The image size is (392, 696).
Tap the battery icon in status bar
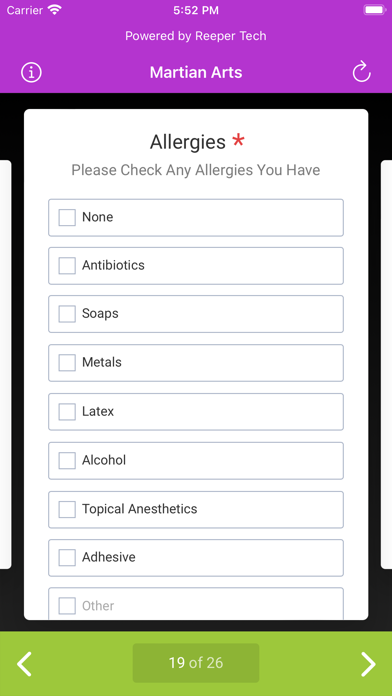coord(374,10)
